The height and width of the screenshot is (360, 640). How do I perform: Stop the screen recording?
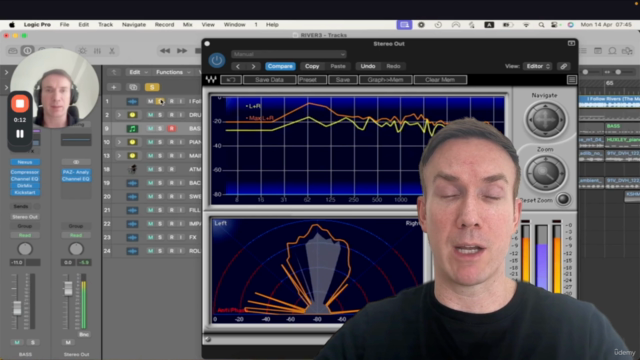click(x=20, y=104)
